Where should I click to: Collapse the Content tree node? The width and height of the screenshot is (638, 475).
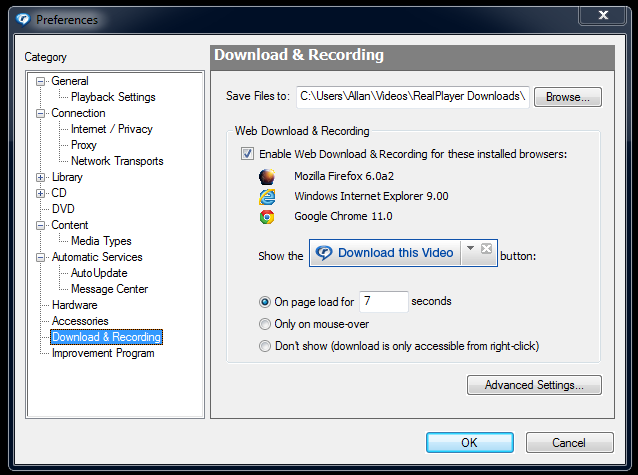pyautogui.click(x=40, y=225)
